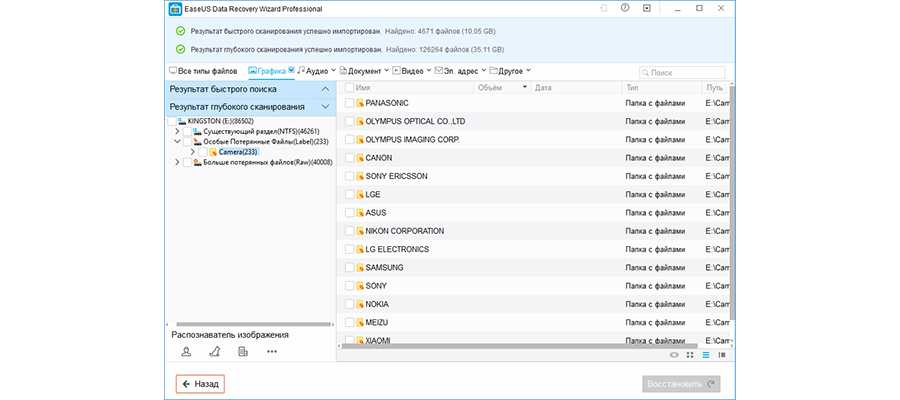
Task: Click the person recognition icon under Распознаватель изображения
Action: pyautogui.click(x=186, y=351)
